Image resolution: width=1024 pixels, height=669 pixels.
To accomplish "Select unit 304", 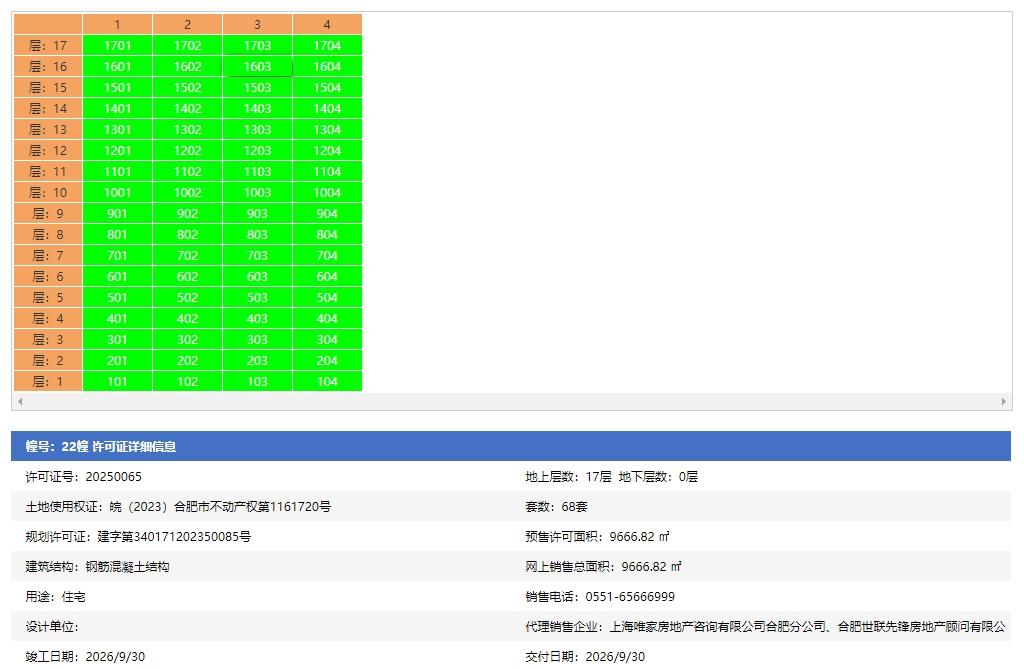I will (327, 339).
